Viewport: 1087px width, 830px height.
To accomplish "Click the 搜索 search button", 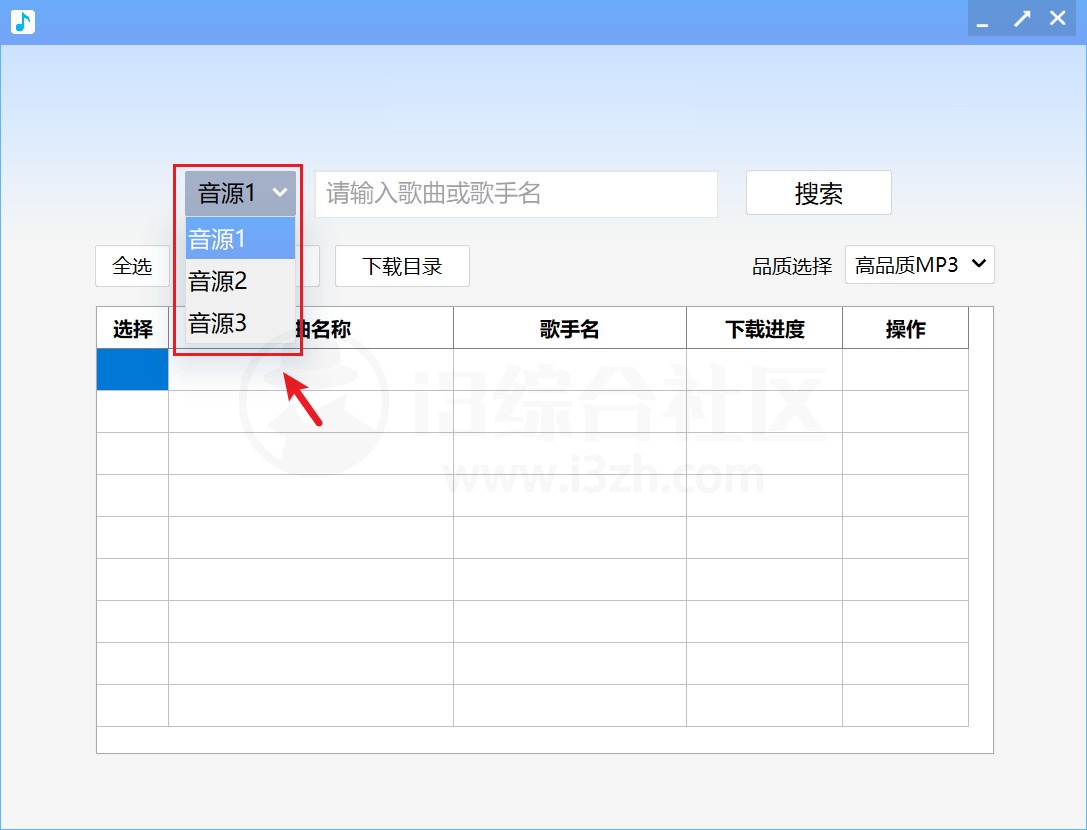I will (819, 193).
